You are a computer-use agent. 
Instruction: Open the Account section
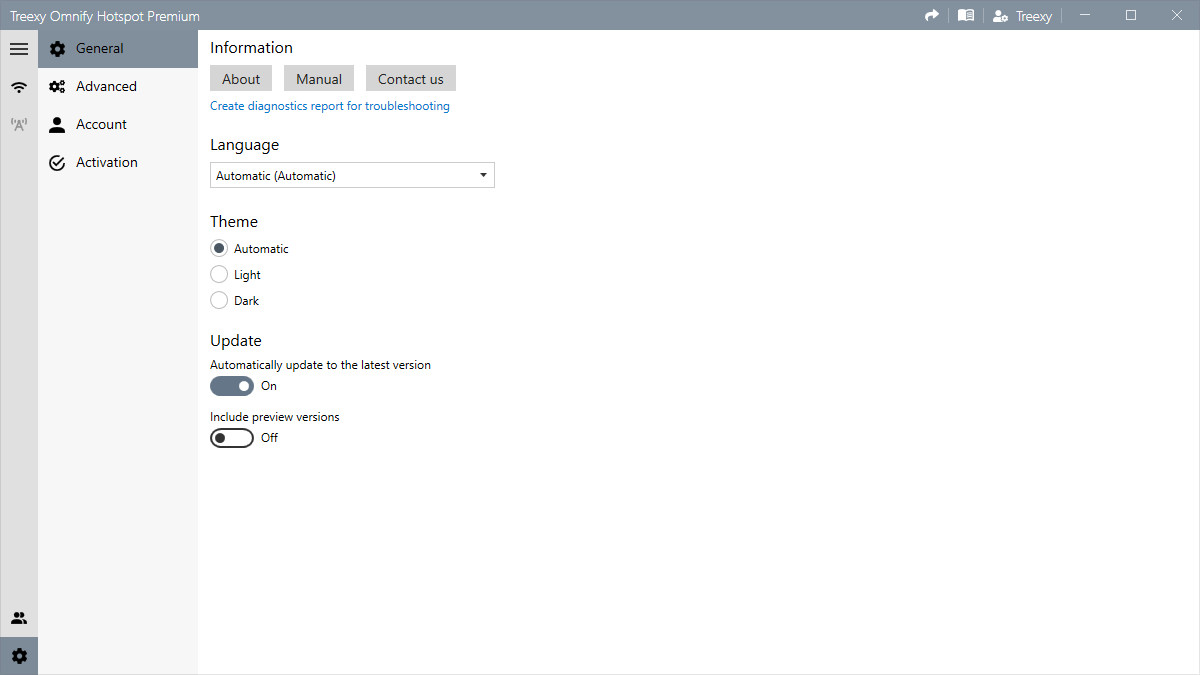pyautogui.click(x=100, y=124)
